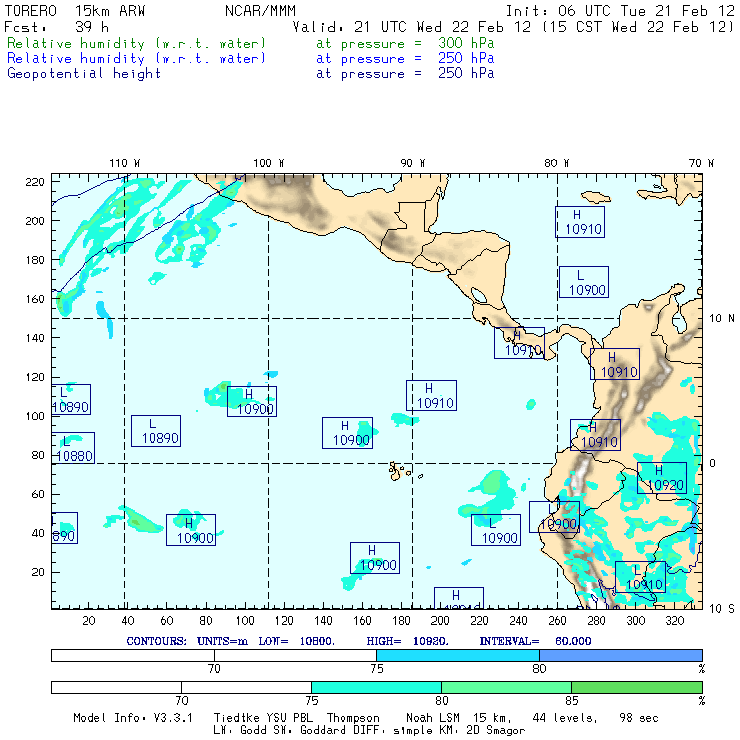Click the '300 hPa' pressure value

tap(466, 43)
